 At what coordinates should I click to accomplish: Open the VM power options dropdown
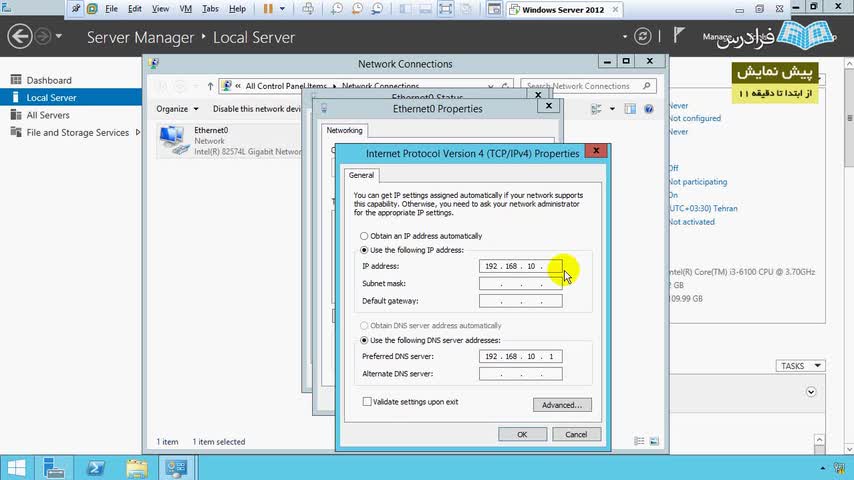point(282,9)
